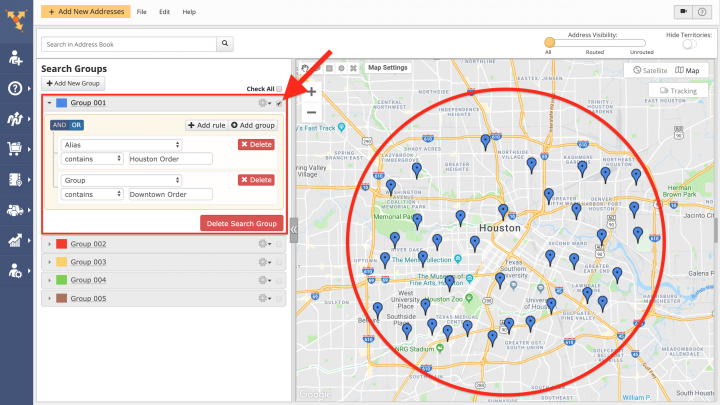Open the routes sidebar icon
Screen dimensions: 720x405
(15, 118)
